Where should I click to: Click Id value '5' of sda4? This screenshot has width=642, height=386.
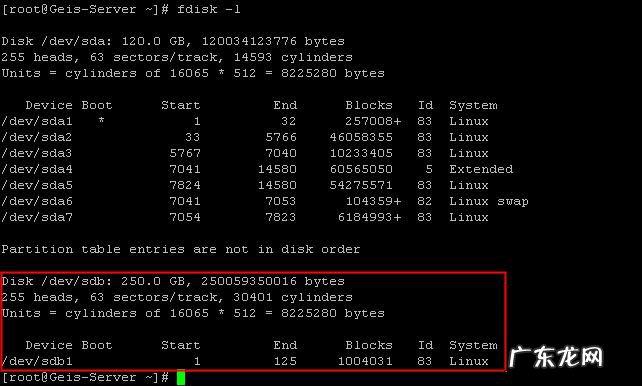(429, 169)
